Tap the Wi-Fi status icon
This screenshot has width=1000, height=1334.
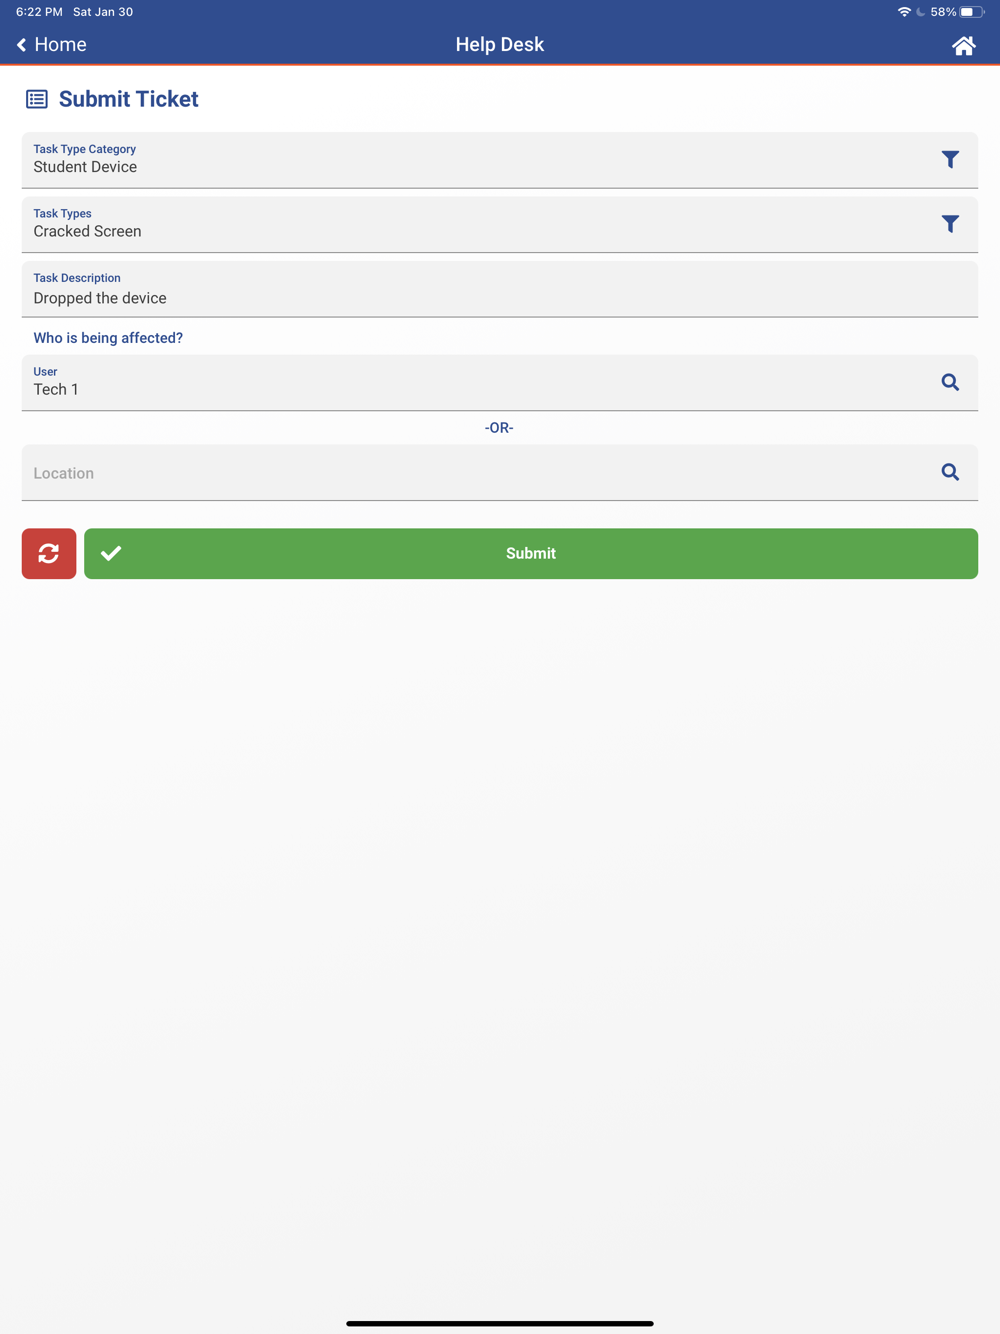[904, 12]
